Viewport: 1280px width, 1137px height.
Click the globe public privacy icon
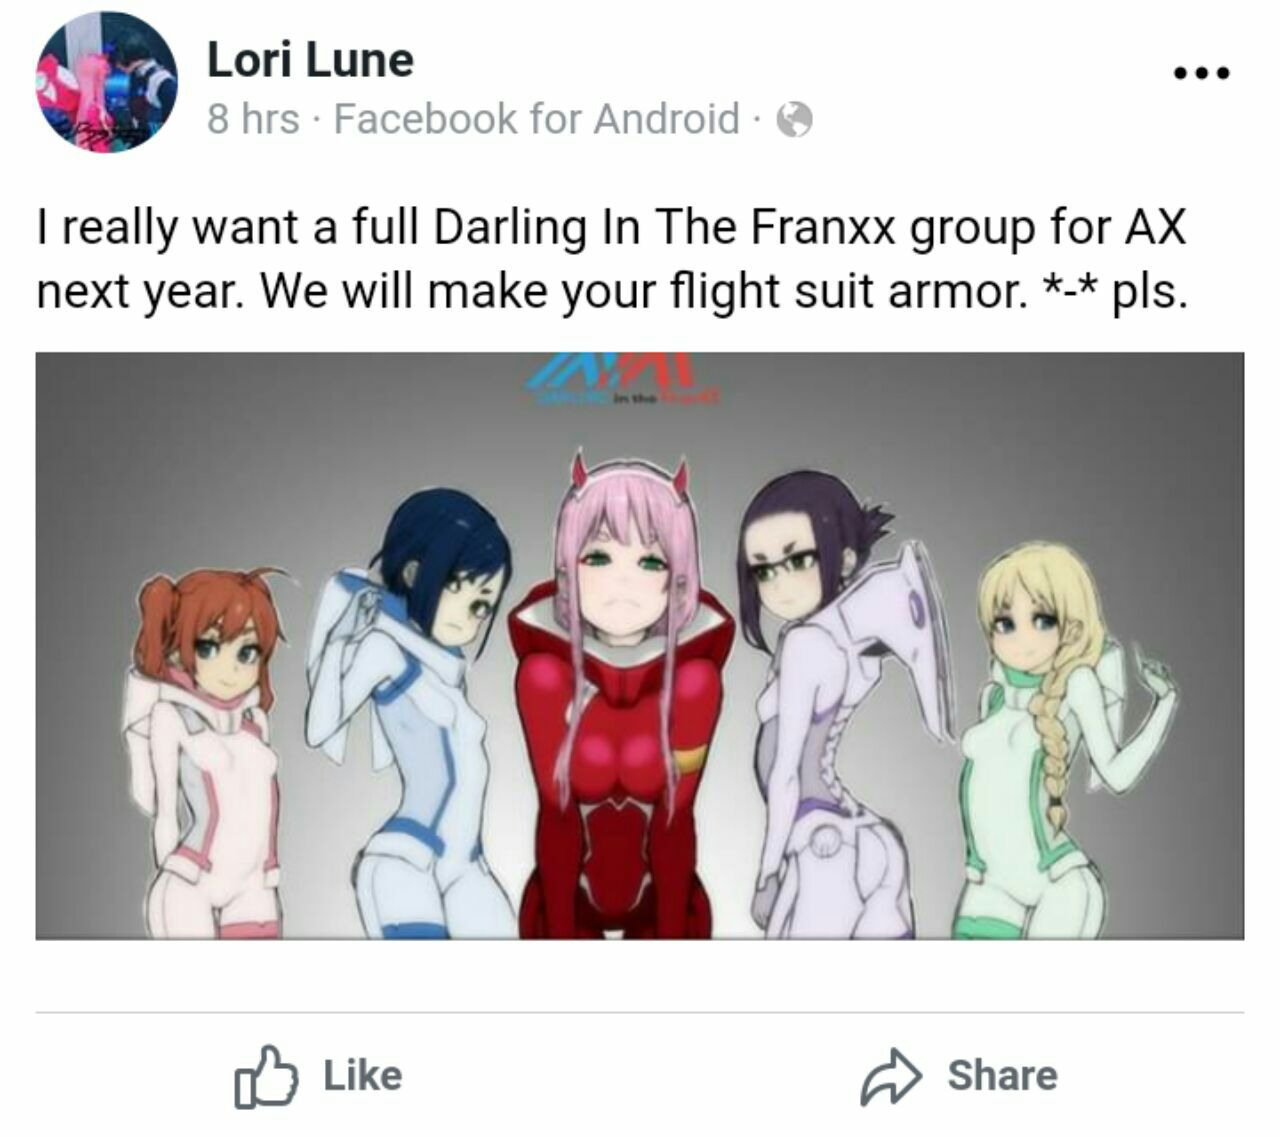tap(794, 120)
